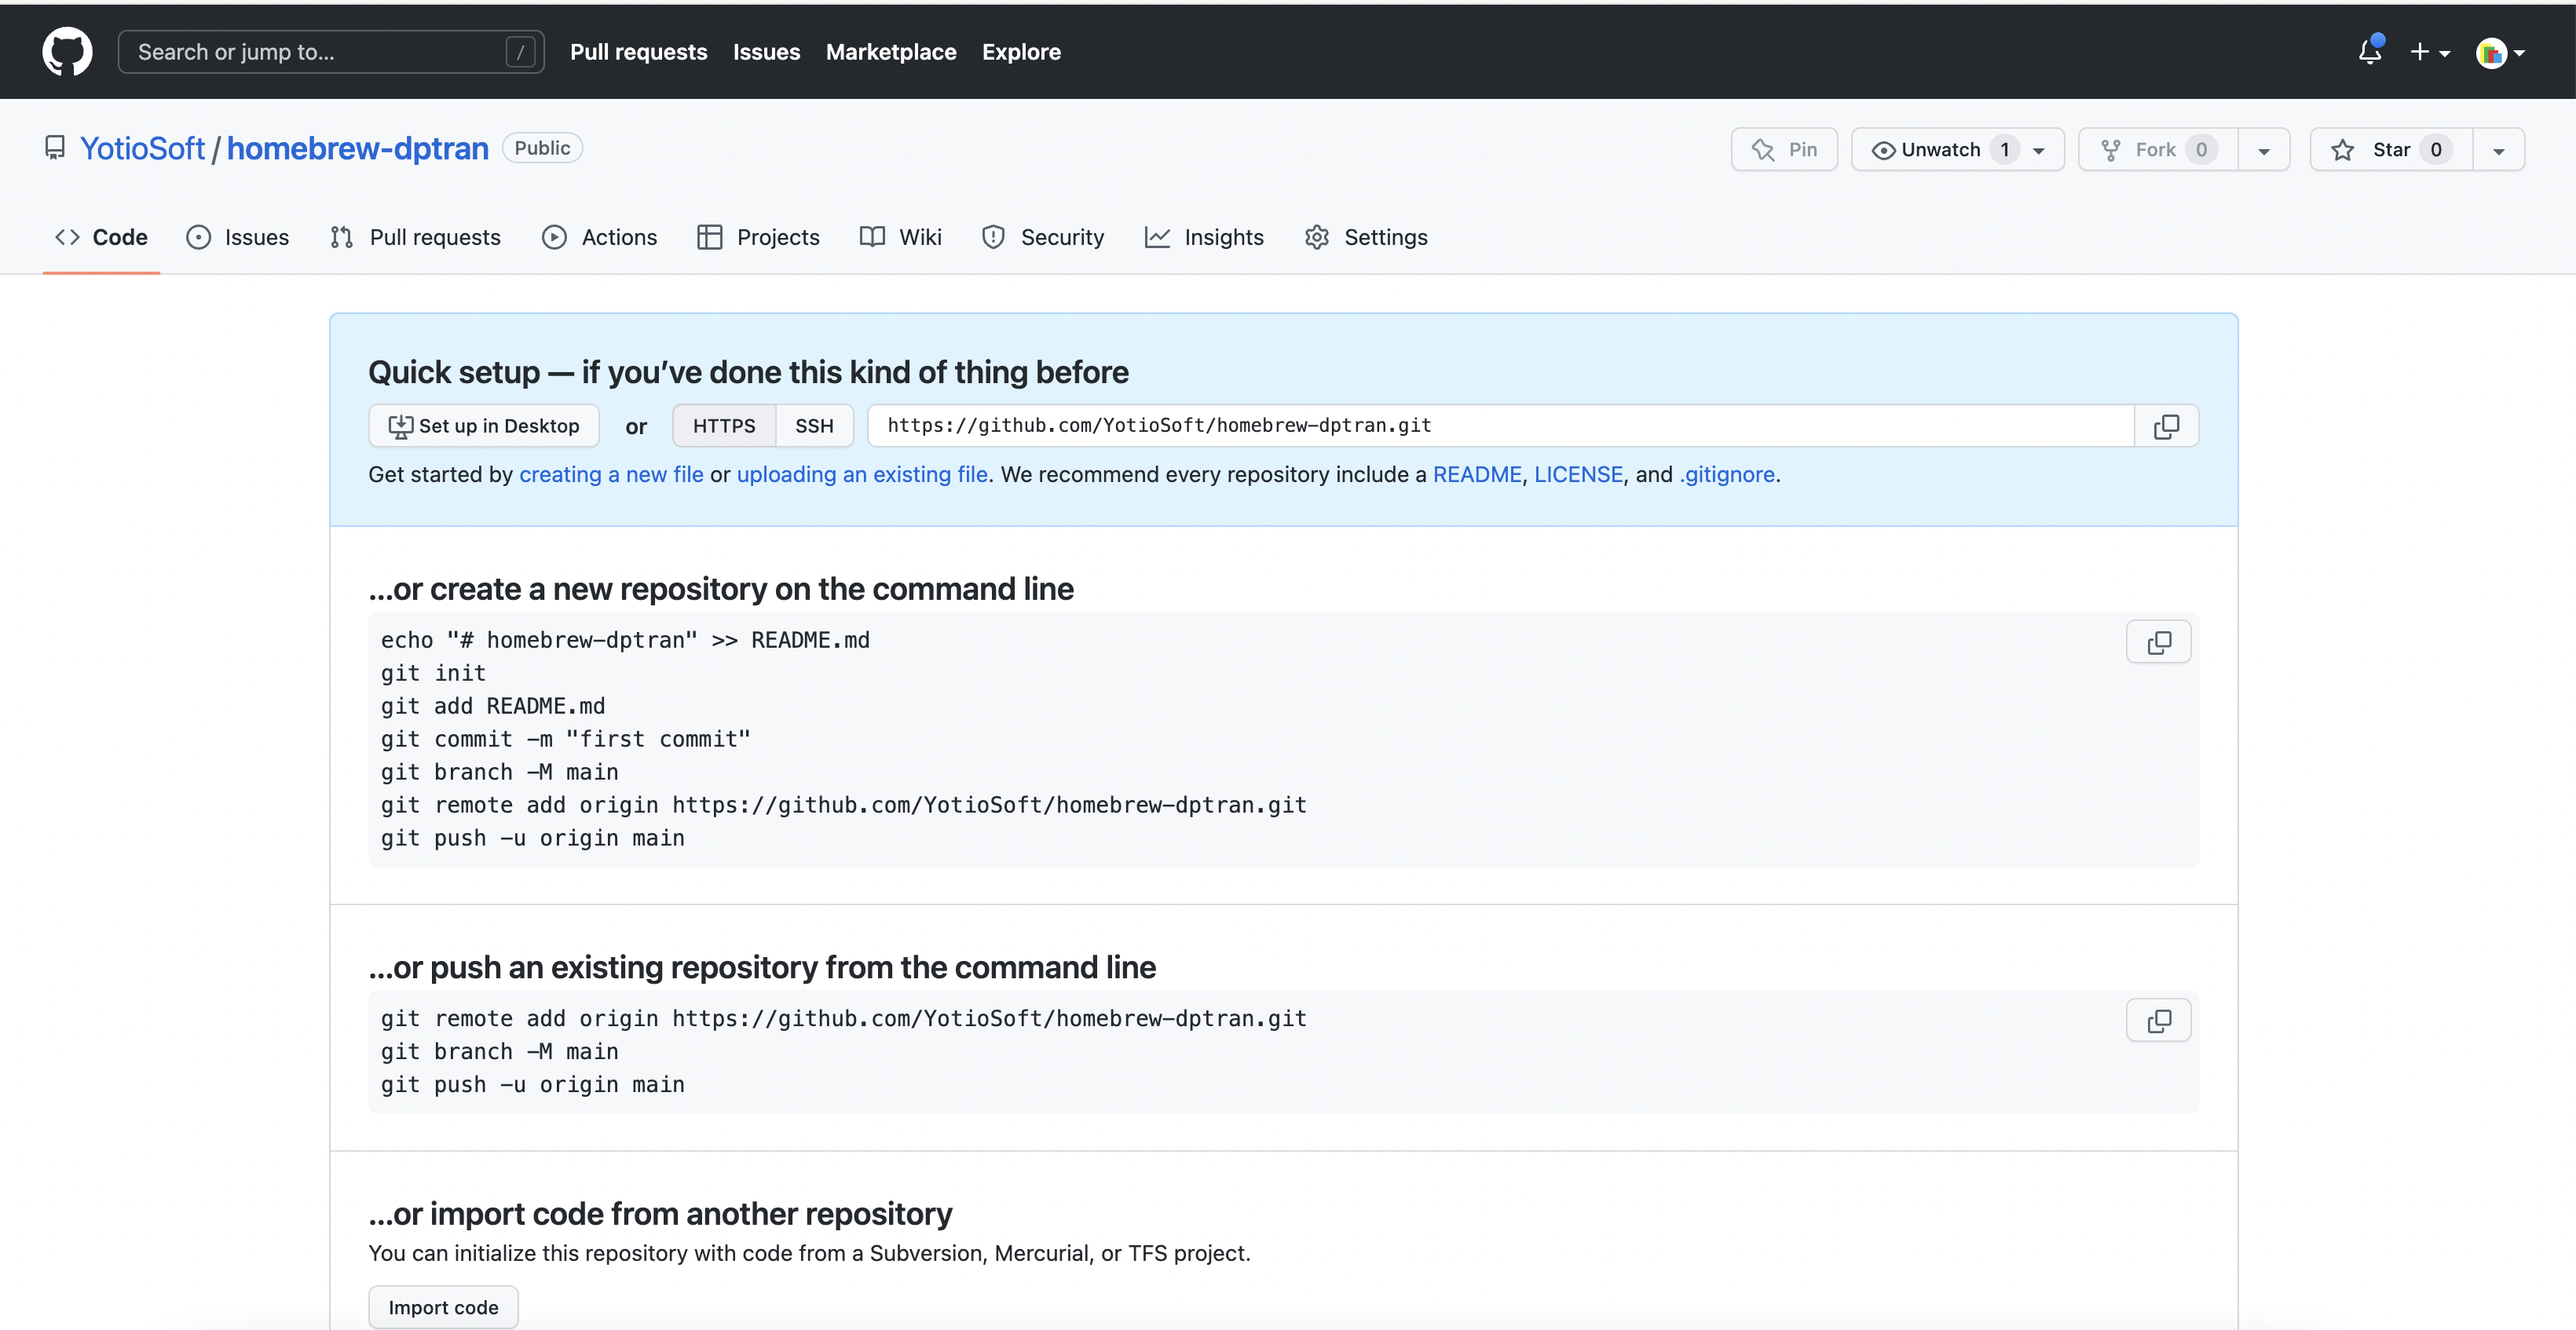Open the repository Settings tab
Screen dimensions: 2576x1330
point(1366,237)
